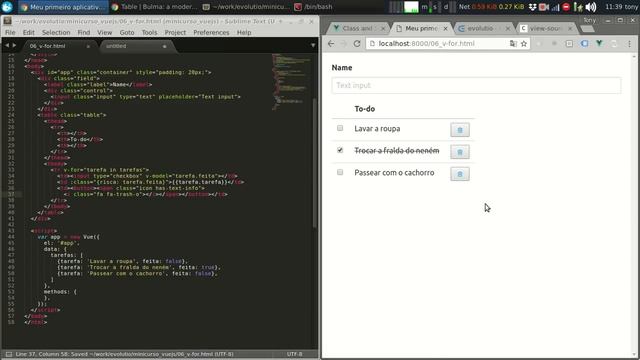Close the 'Meu prime' Chrome tab
The height and width of the screenshot is (360, 640).
(445, 29)
